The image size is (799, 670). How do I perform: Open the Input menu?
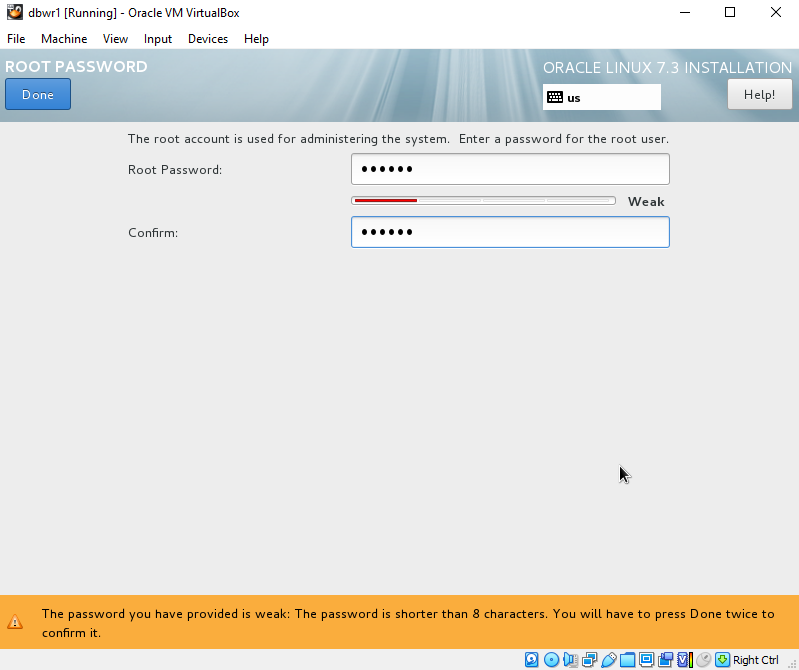tap(157, 39)
